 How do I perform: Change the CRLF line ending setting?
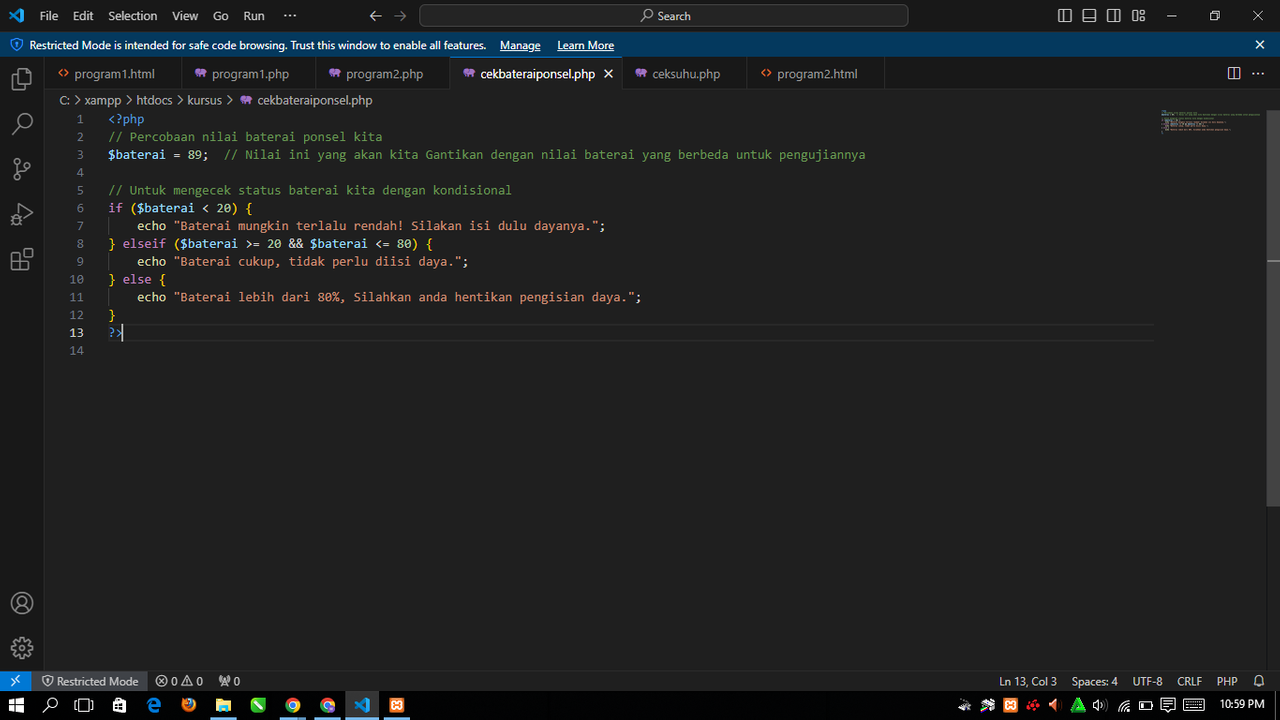(1189, 681)
